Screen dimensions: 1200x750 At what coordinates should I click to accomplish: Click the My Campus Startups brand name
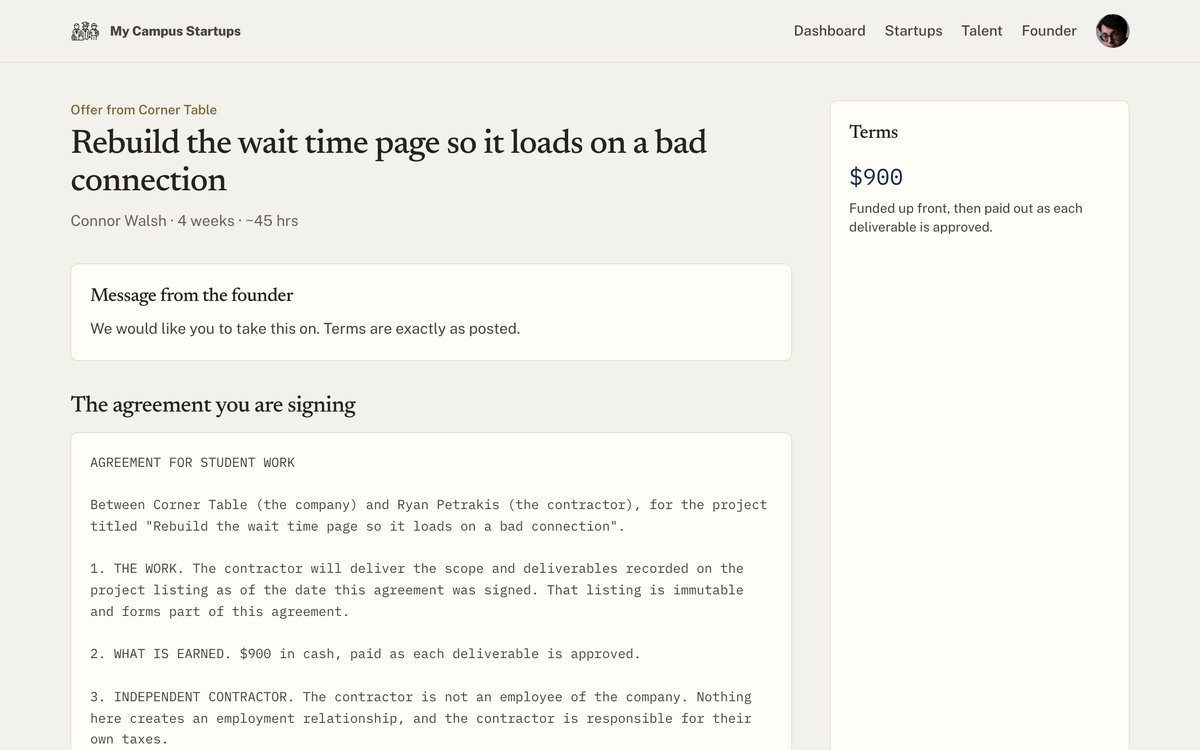175,31
